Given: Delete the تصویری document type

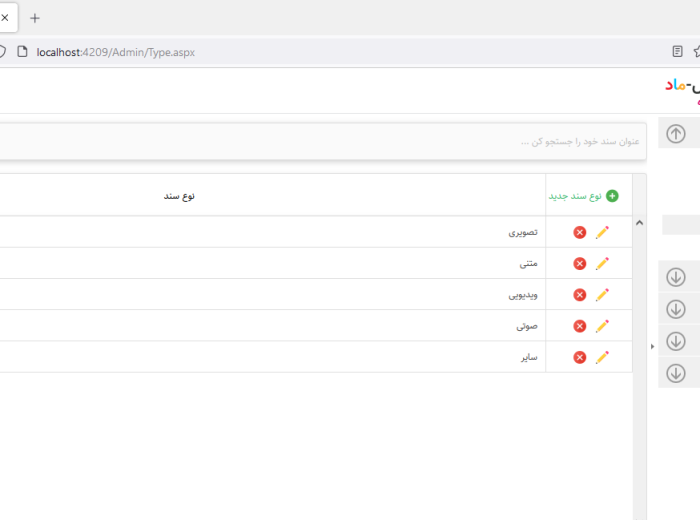Looking at the screenshot, I should [x=580, y=232].
